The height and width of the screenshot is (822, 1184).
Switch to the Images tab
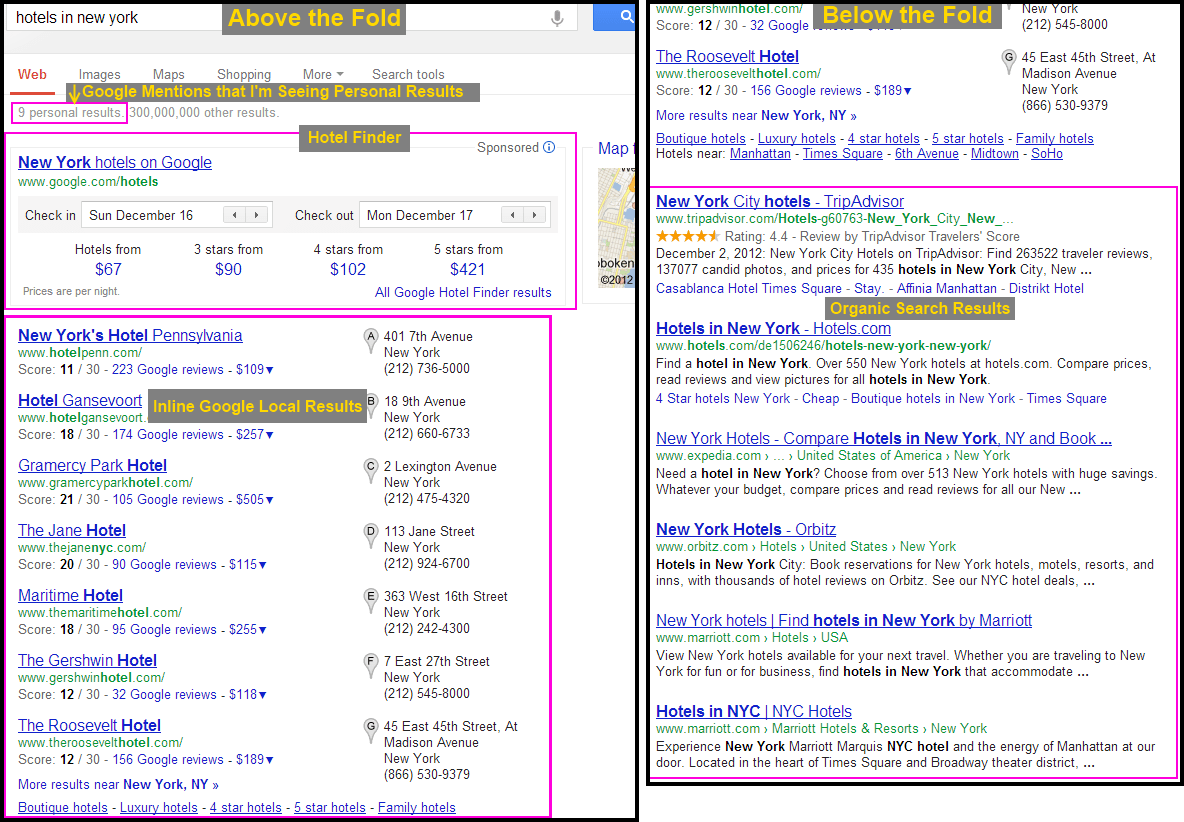(x=100, y=74)
